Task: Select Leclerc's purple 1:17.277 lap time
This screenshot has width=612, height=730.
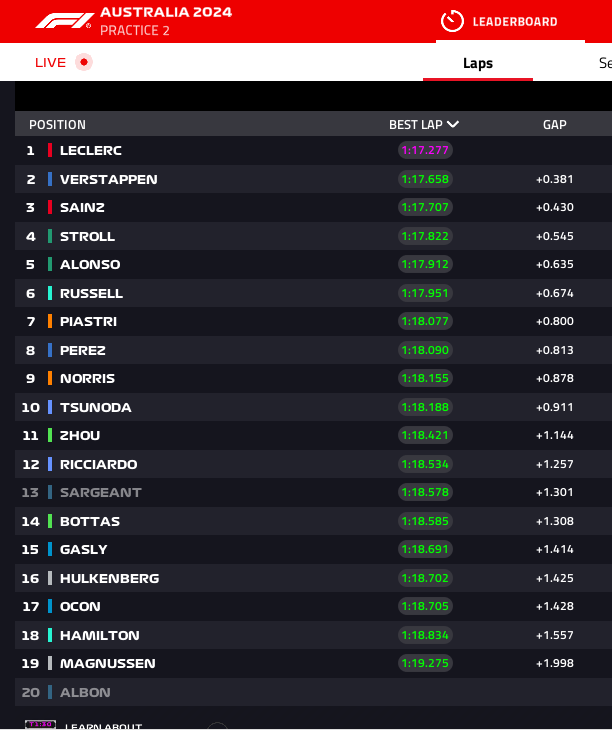Action: (x=425, y=150)
